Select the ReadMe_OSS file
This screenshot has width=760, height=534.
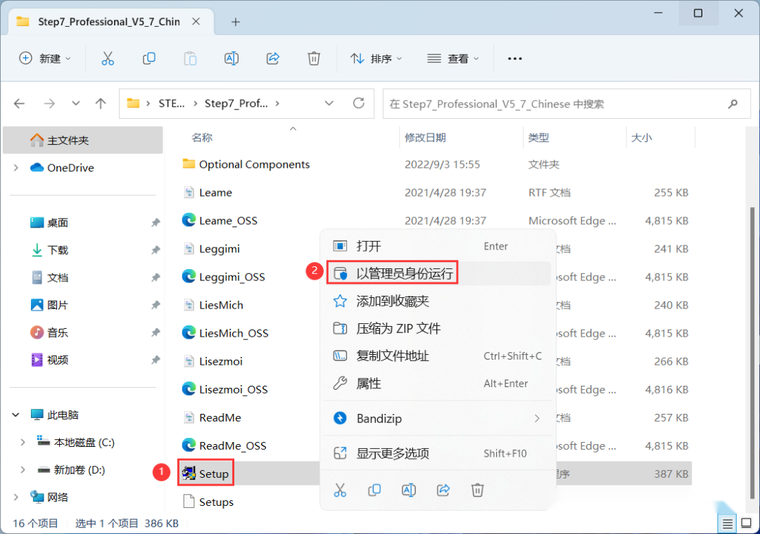pyautogui.click(x=233, y=445)
